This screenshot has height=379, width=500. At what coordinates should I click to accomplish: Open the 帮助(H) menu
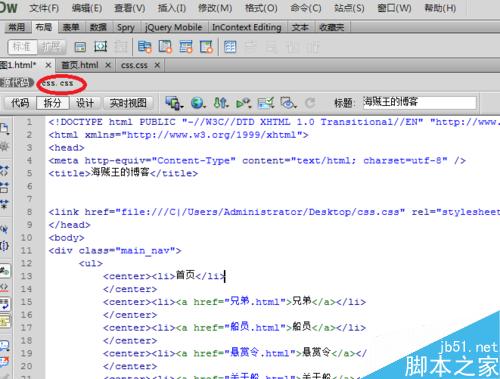[440, 8]
